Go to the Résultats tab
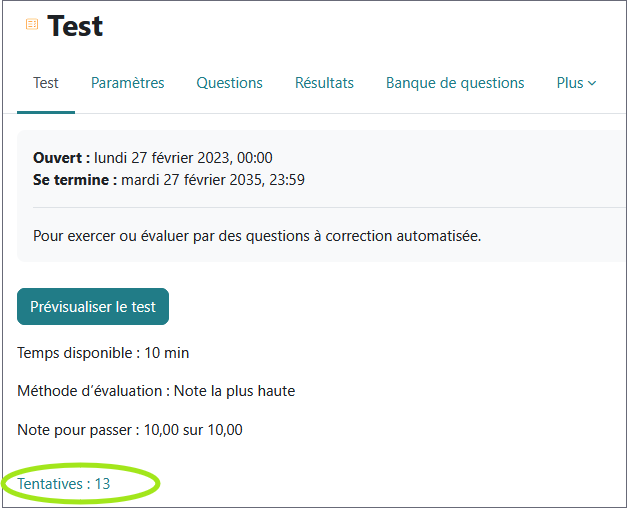This screenshot has width=627, height=508. pos(324,83)
